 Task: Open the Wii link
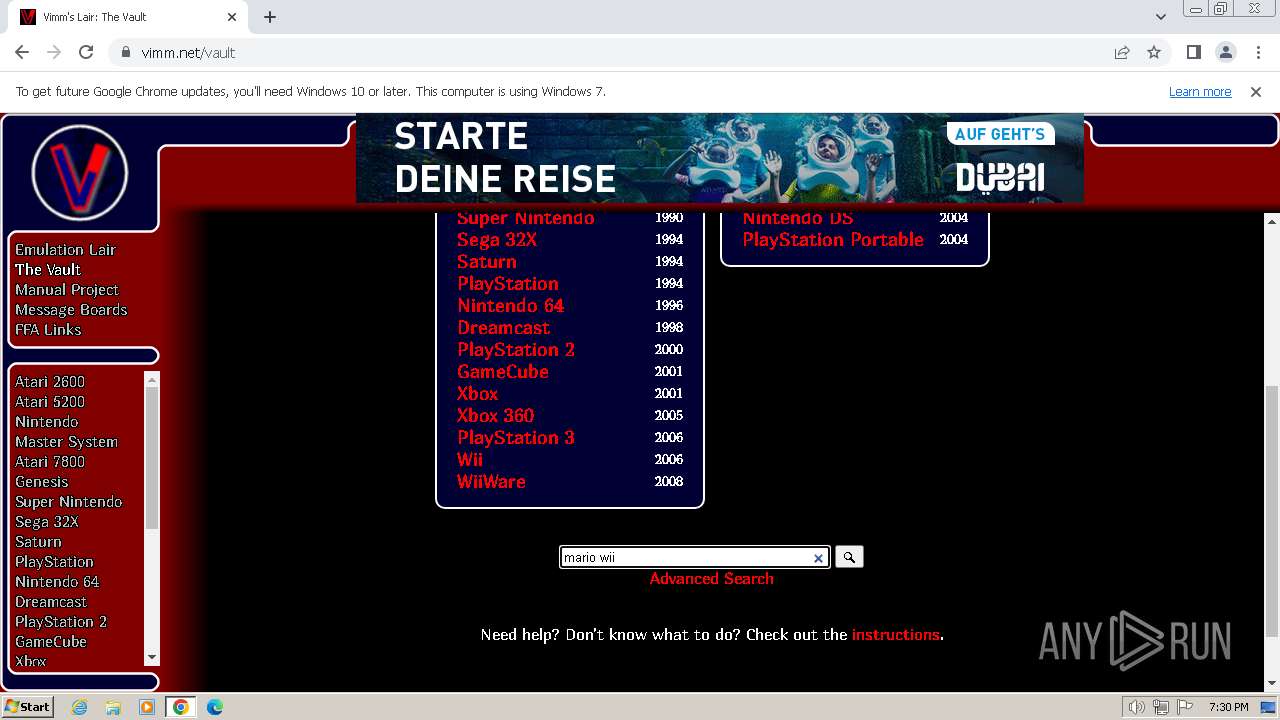coord(470,459)
